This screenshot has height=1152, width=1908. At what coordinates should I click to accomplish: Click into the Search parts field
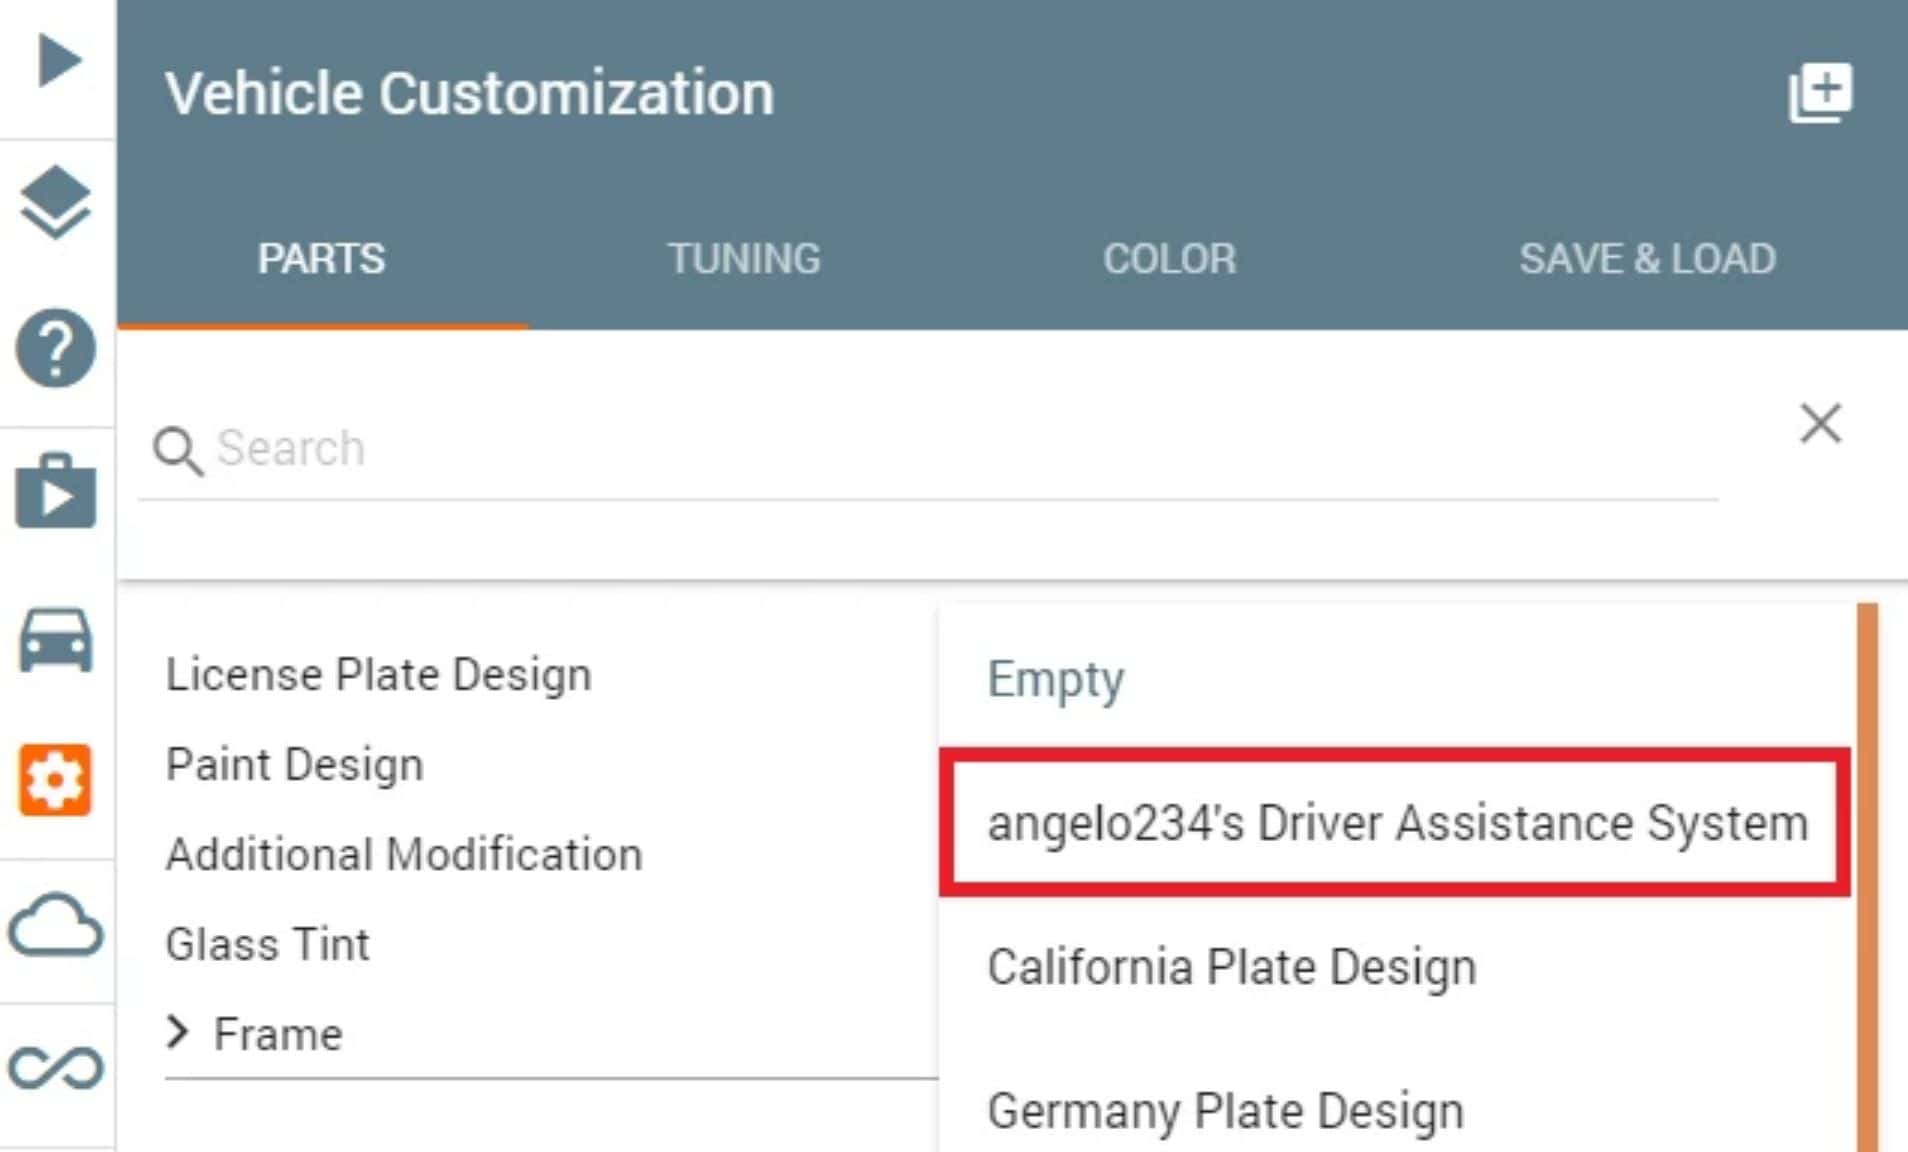pyautogui.click(x=900, y=448)
